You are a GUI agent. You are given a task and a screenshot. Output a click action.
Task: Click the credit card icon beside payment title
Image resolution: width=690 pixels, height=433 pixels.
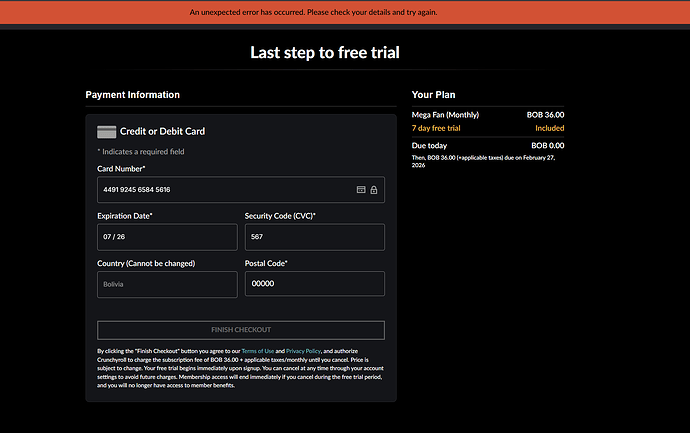click(107, 131)
